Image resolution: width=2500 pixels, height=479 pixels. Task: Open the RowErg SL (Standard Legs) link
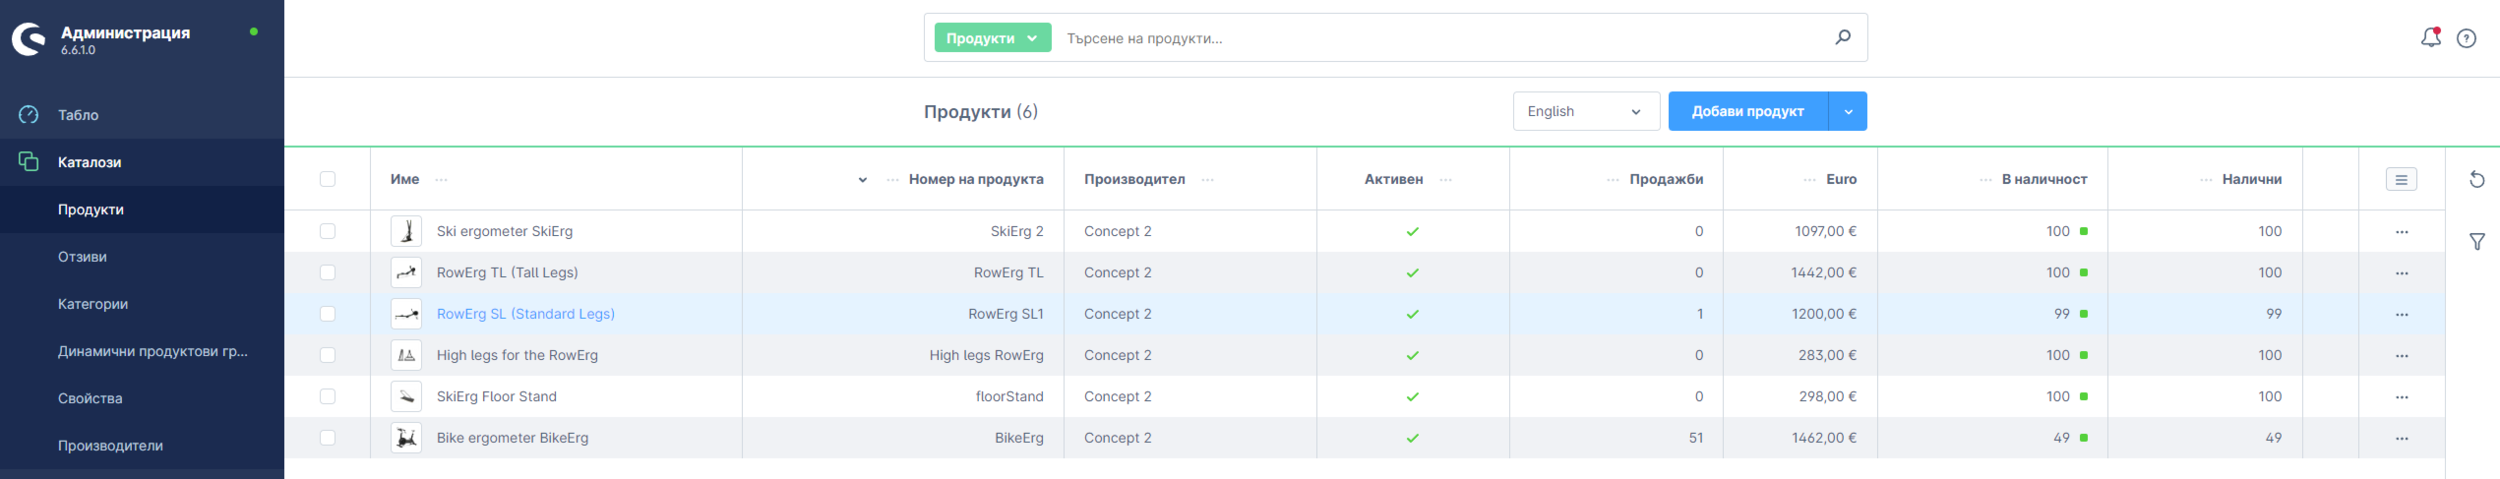(525, 314)
